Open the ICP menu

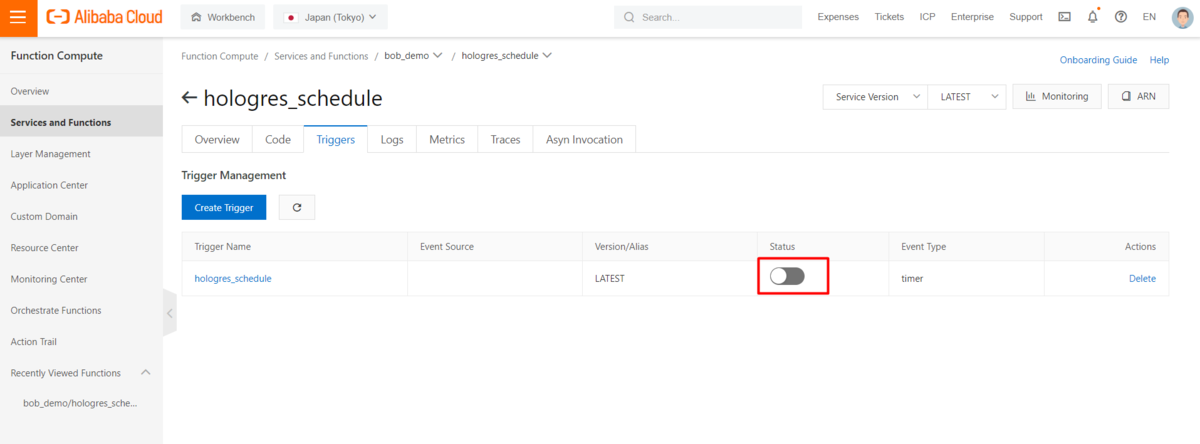[x=928, y=17]
